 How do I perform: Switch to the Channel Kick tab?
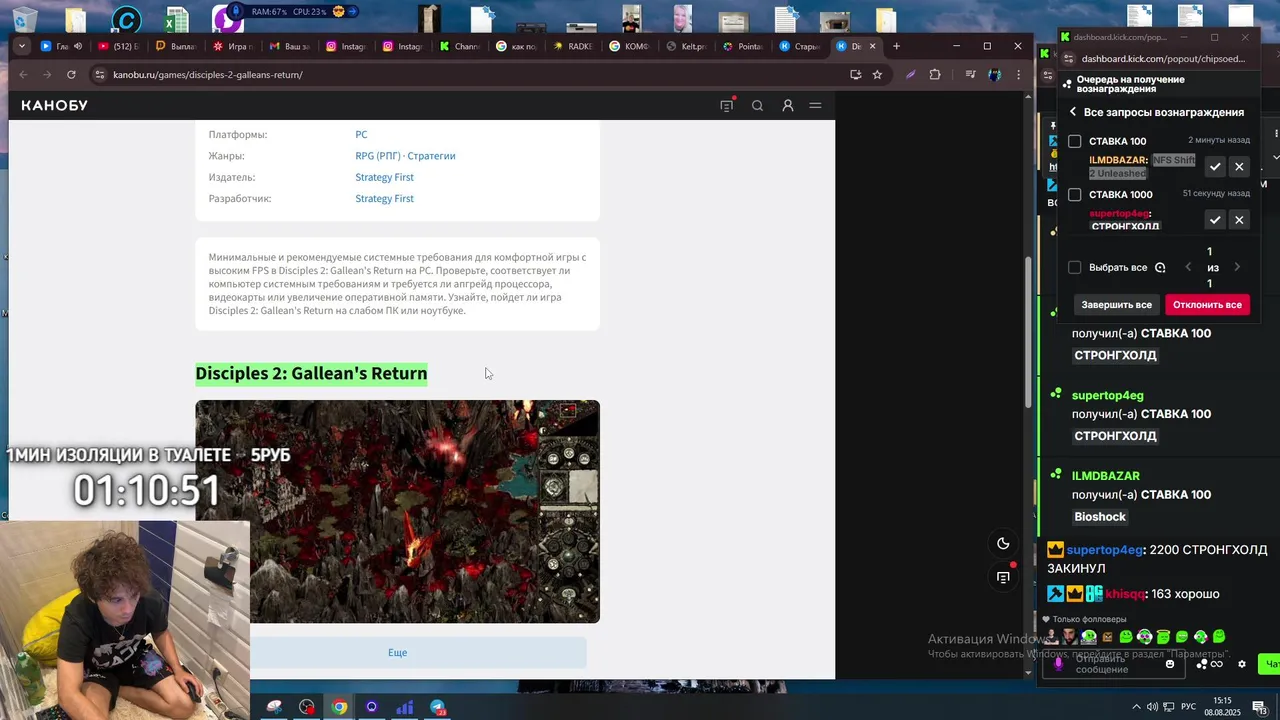click(x=459, y=46)
